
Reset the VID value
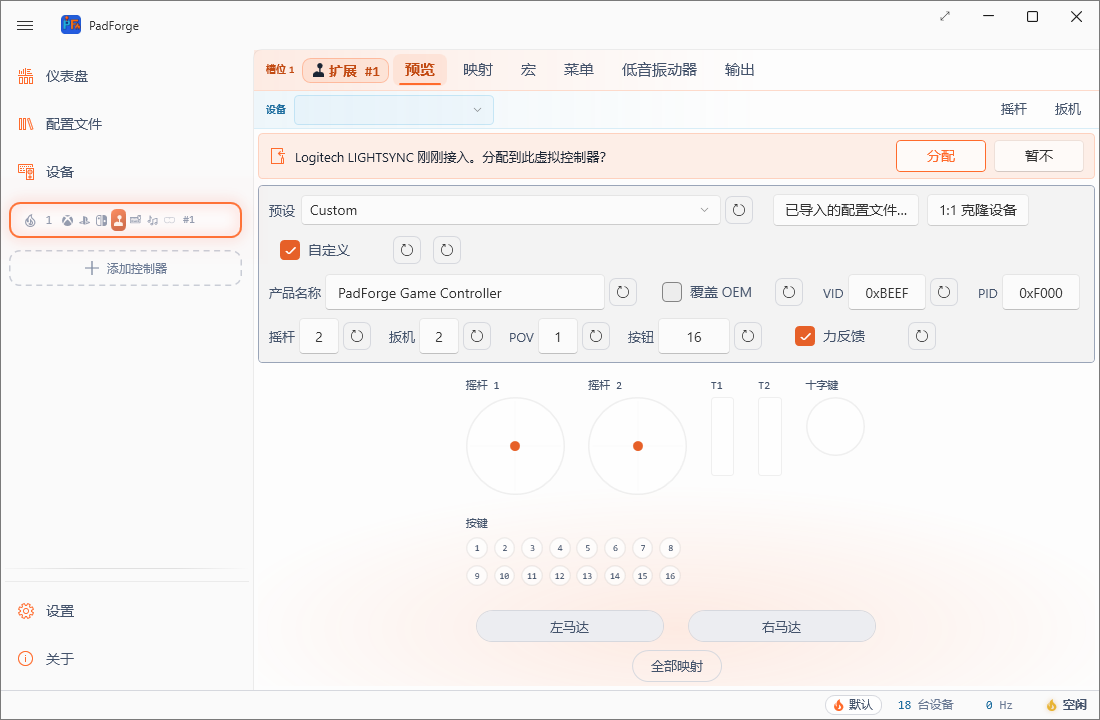point(944,292)
